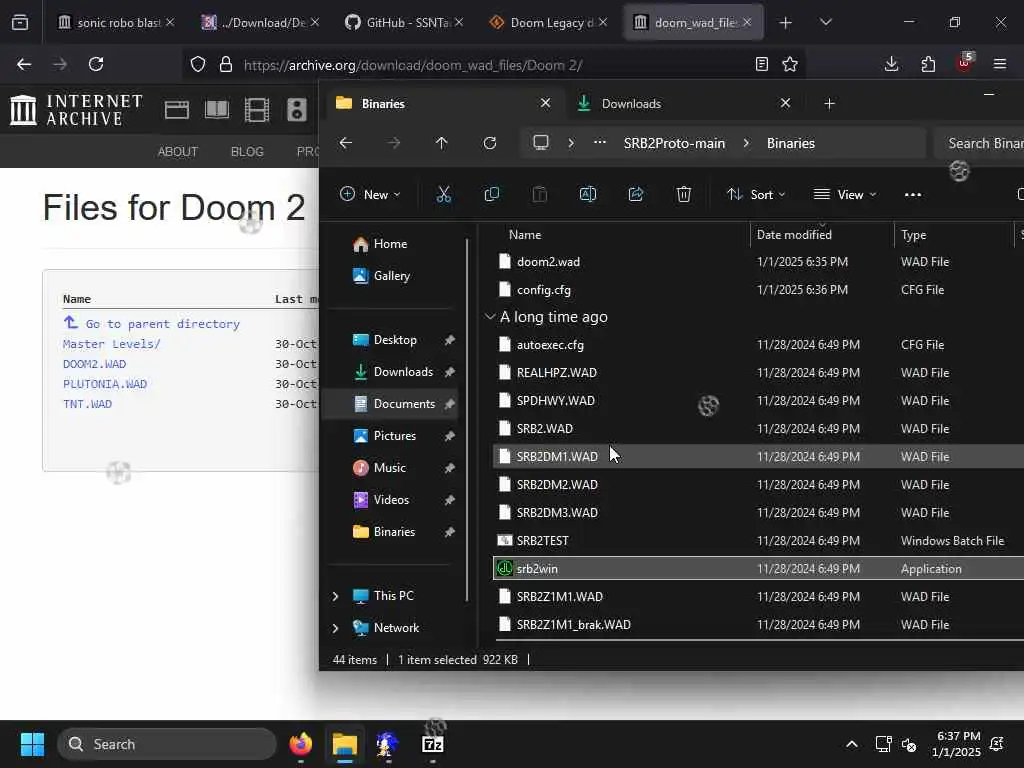
Task: Open TNT.WAD link on archive page
Action: tap(88, 404)
